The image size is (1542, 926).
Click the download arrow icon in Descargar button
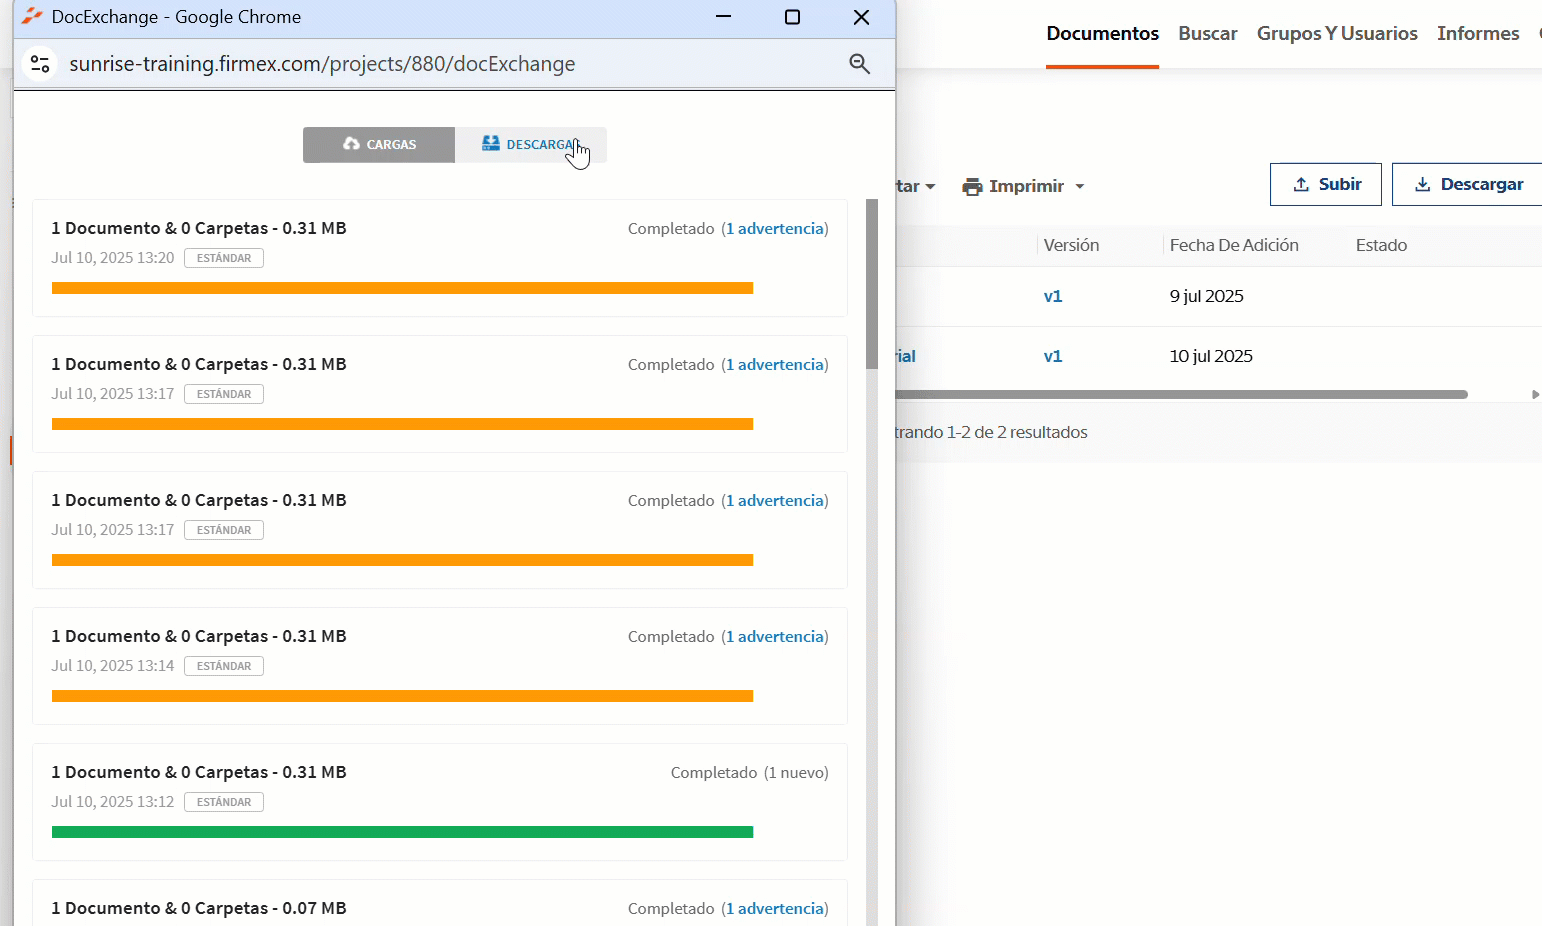[x=1422, y=185]
